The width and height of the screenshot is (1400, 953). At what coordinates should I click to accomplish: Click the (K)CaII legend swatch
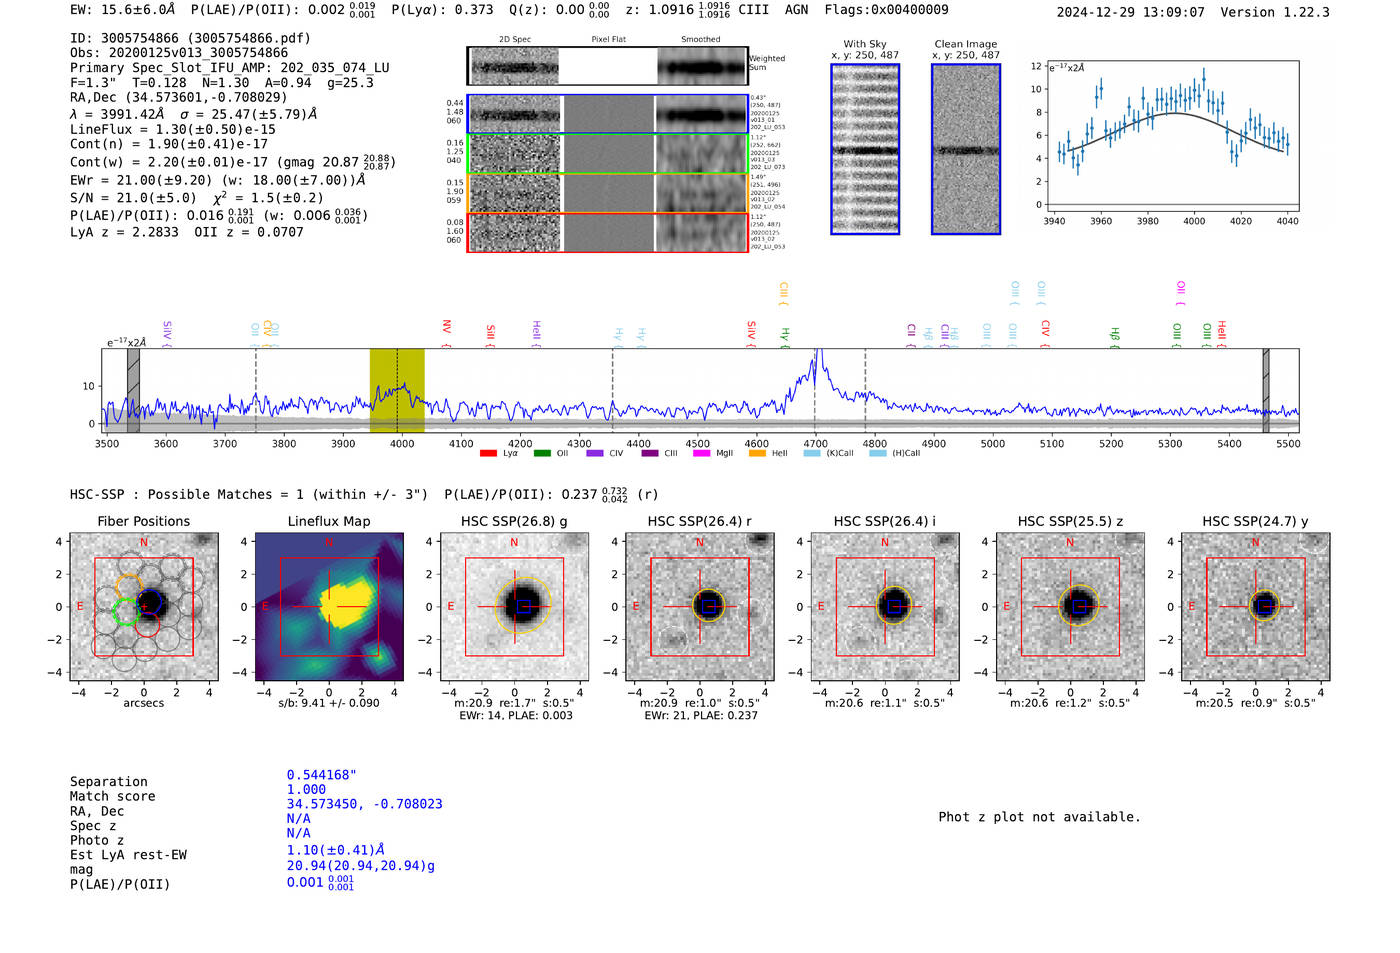pyautogui.click(x=812, y=453)
